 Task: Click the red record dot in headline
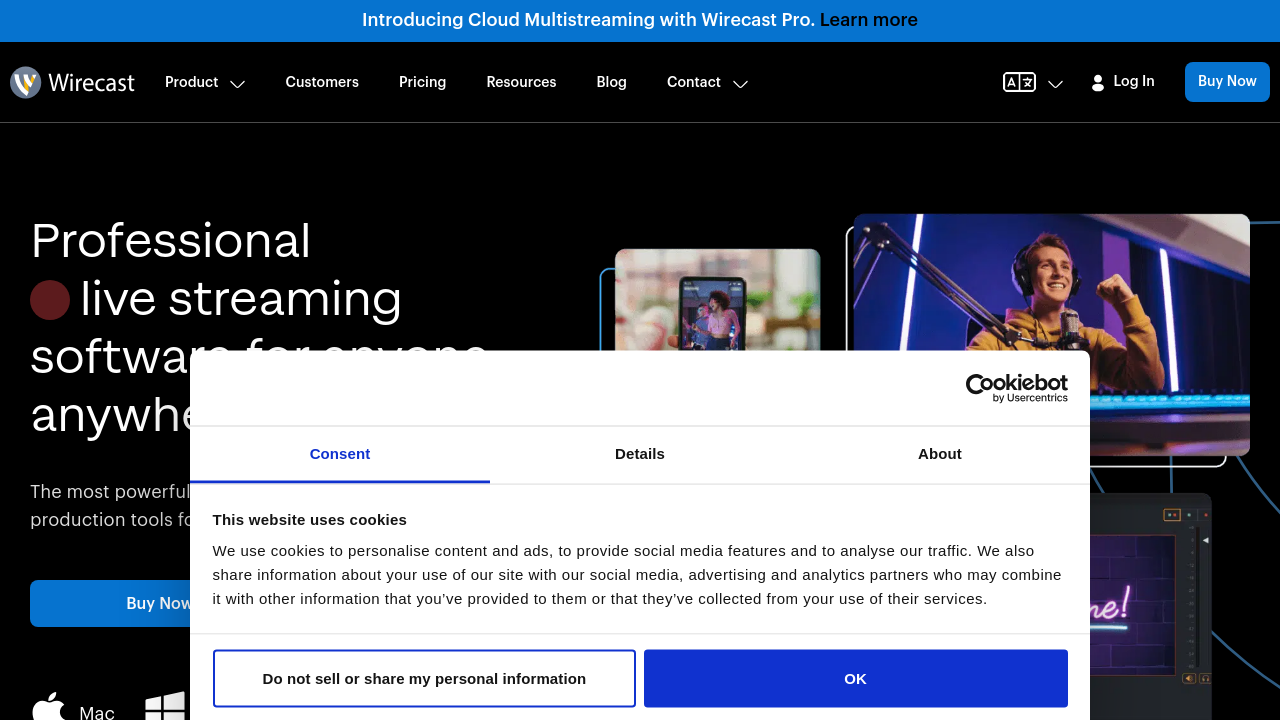50,300
